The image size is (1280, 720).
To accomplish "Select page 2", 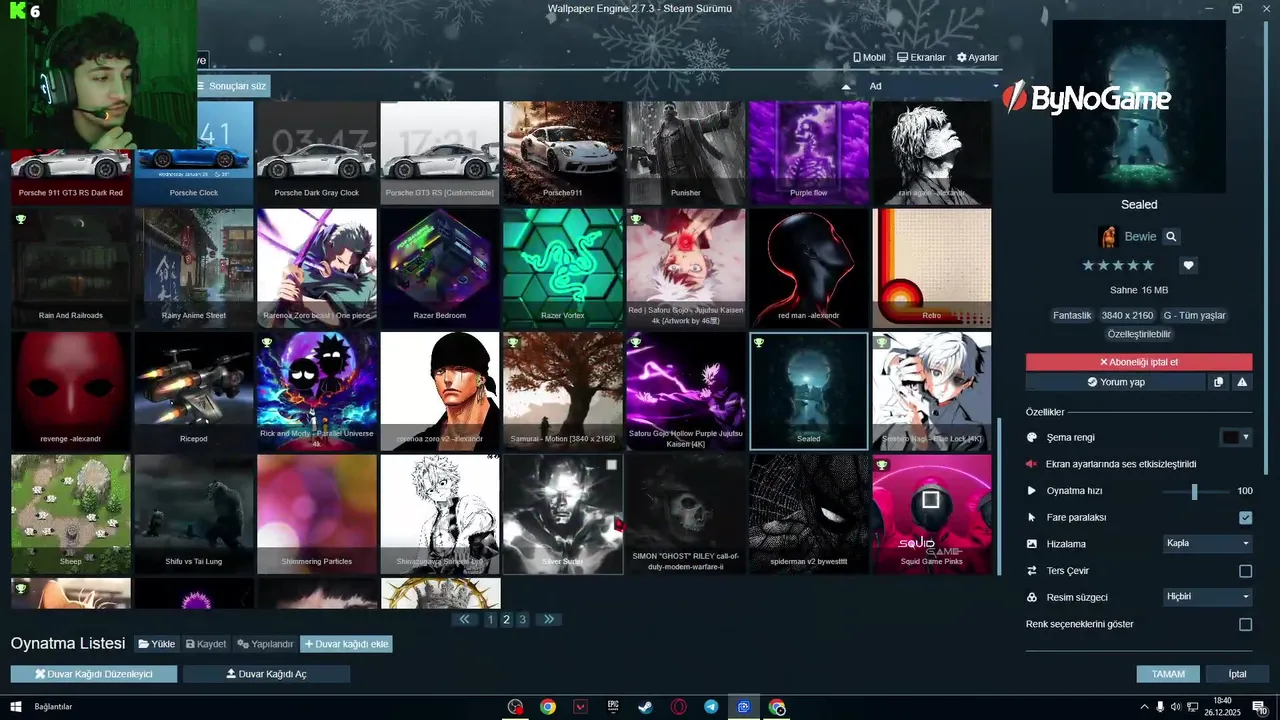I will [x=506, y=620].
